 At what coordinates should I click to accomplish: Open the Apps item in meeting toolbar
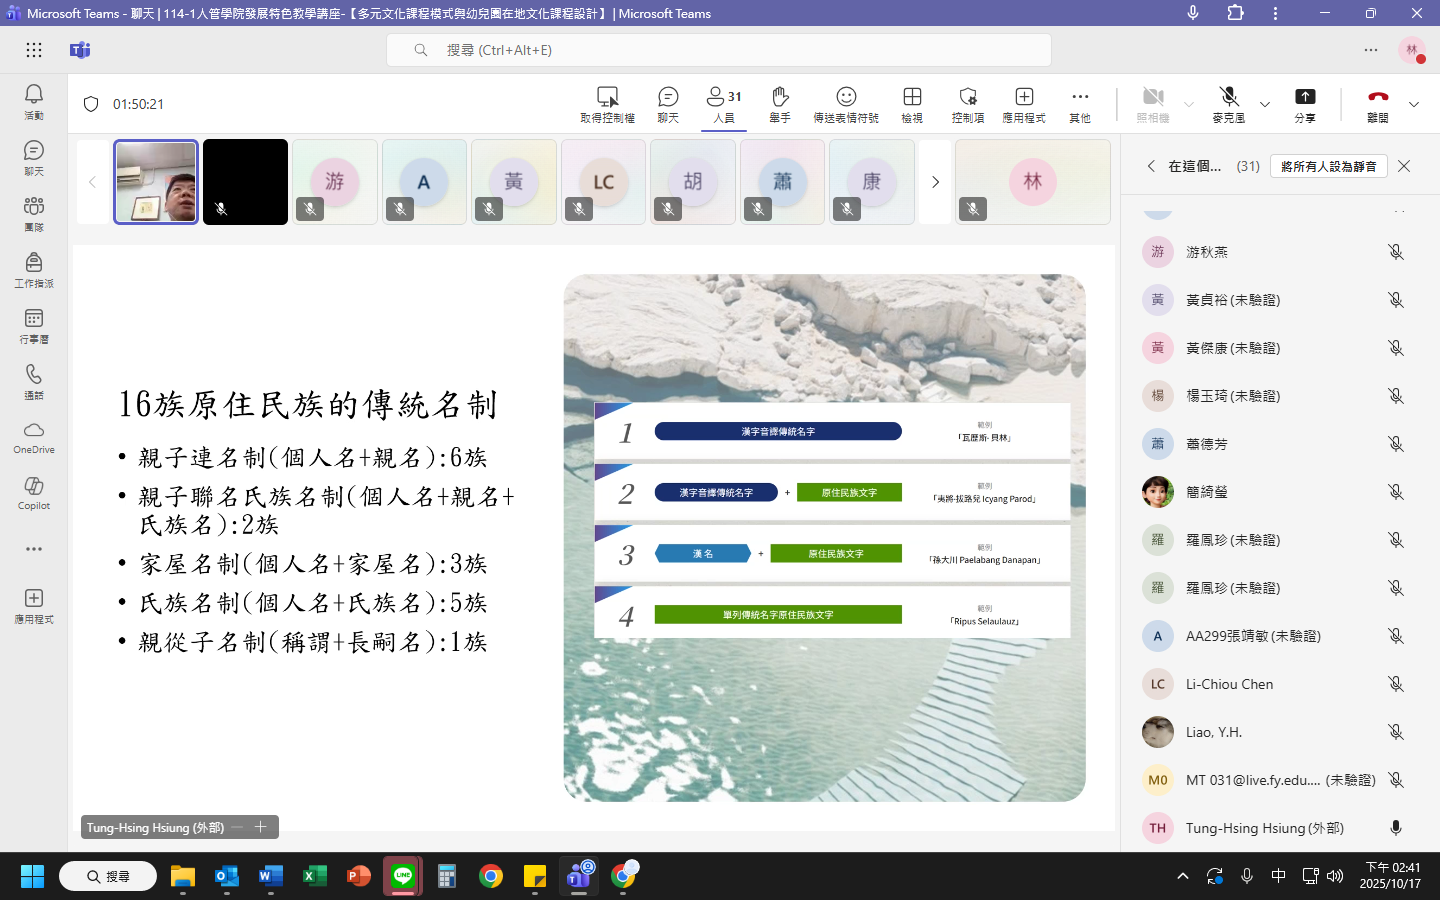click(x=1024, y=103)
